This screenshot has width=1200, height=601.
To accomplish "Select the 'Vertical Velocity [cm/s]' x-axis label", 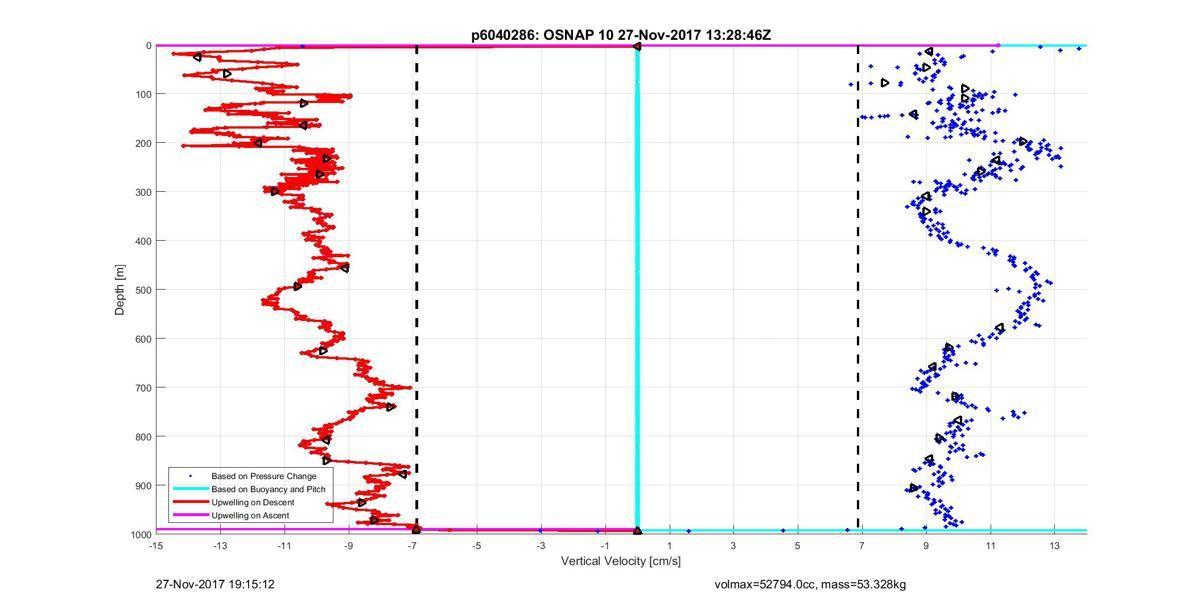I will point(621,561).
